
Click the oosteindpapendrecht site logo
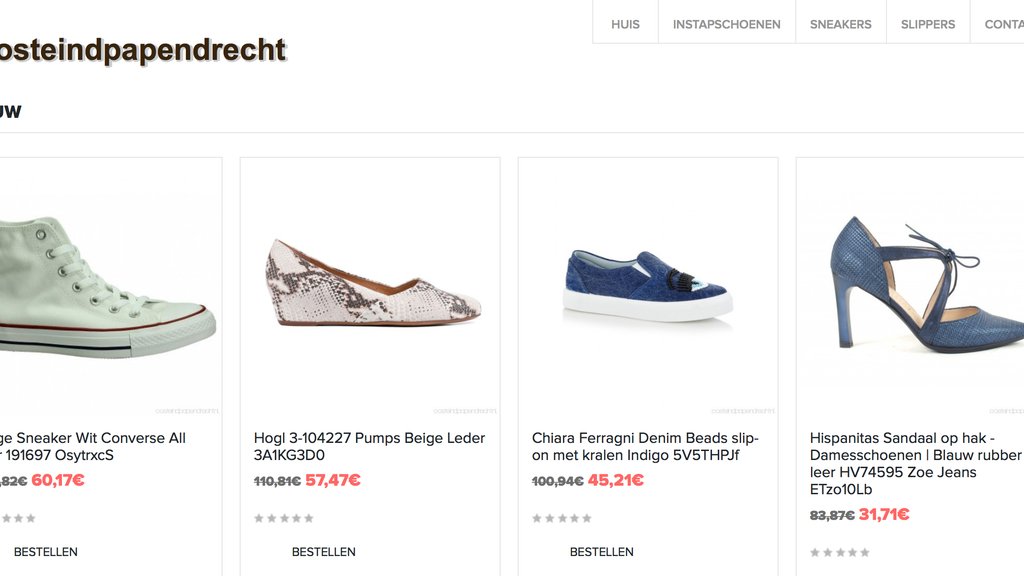140,50
